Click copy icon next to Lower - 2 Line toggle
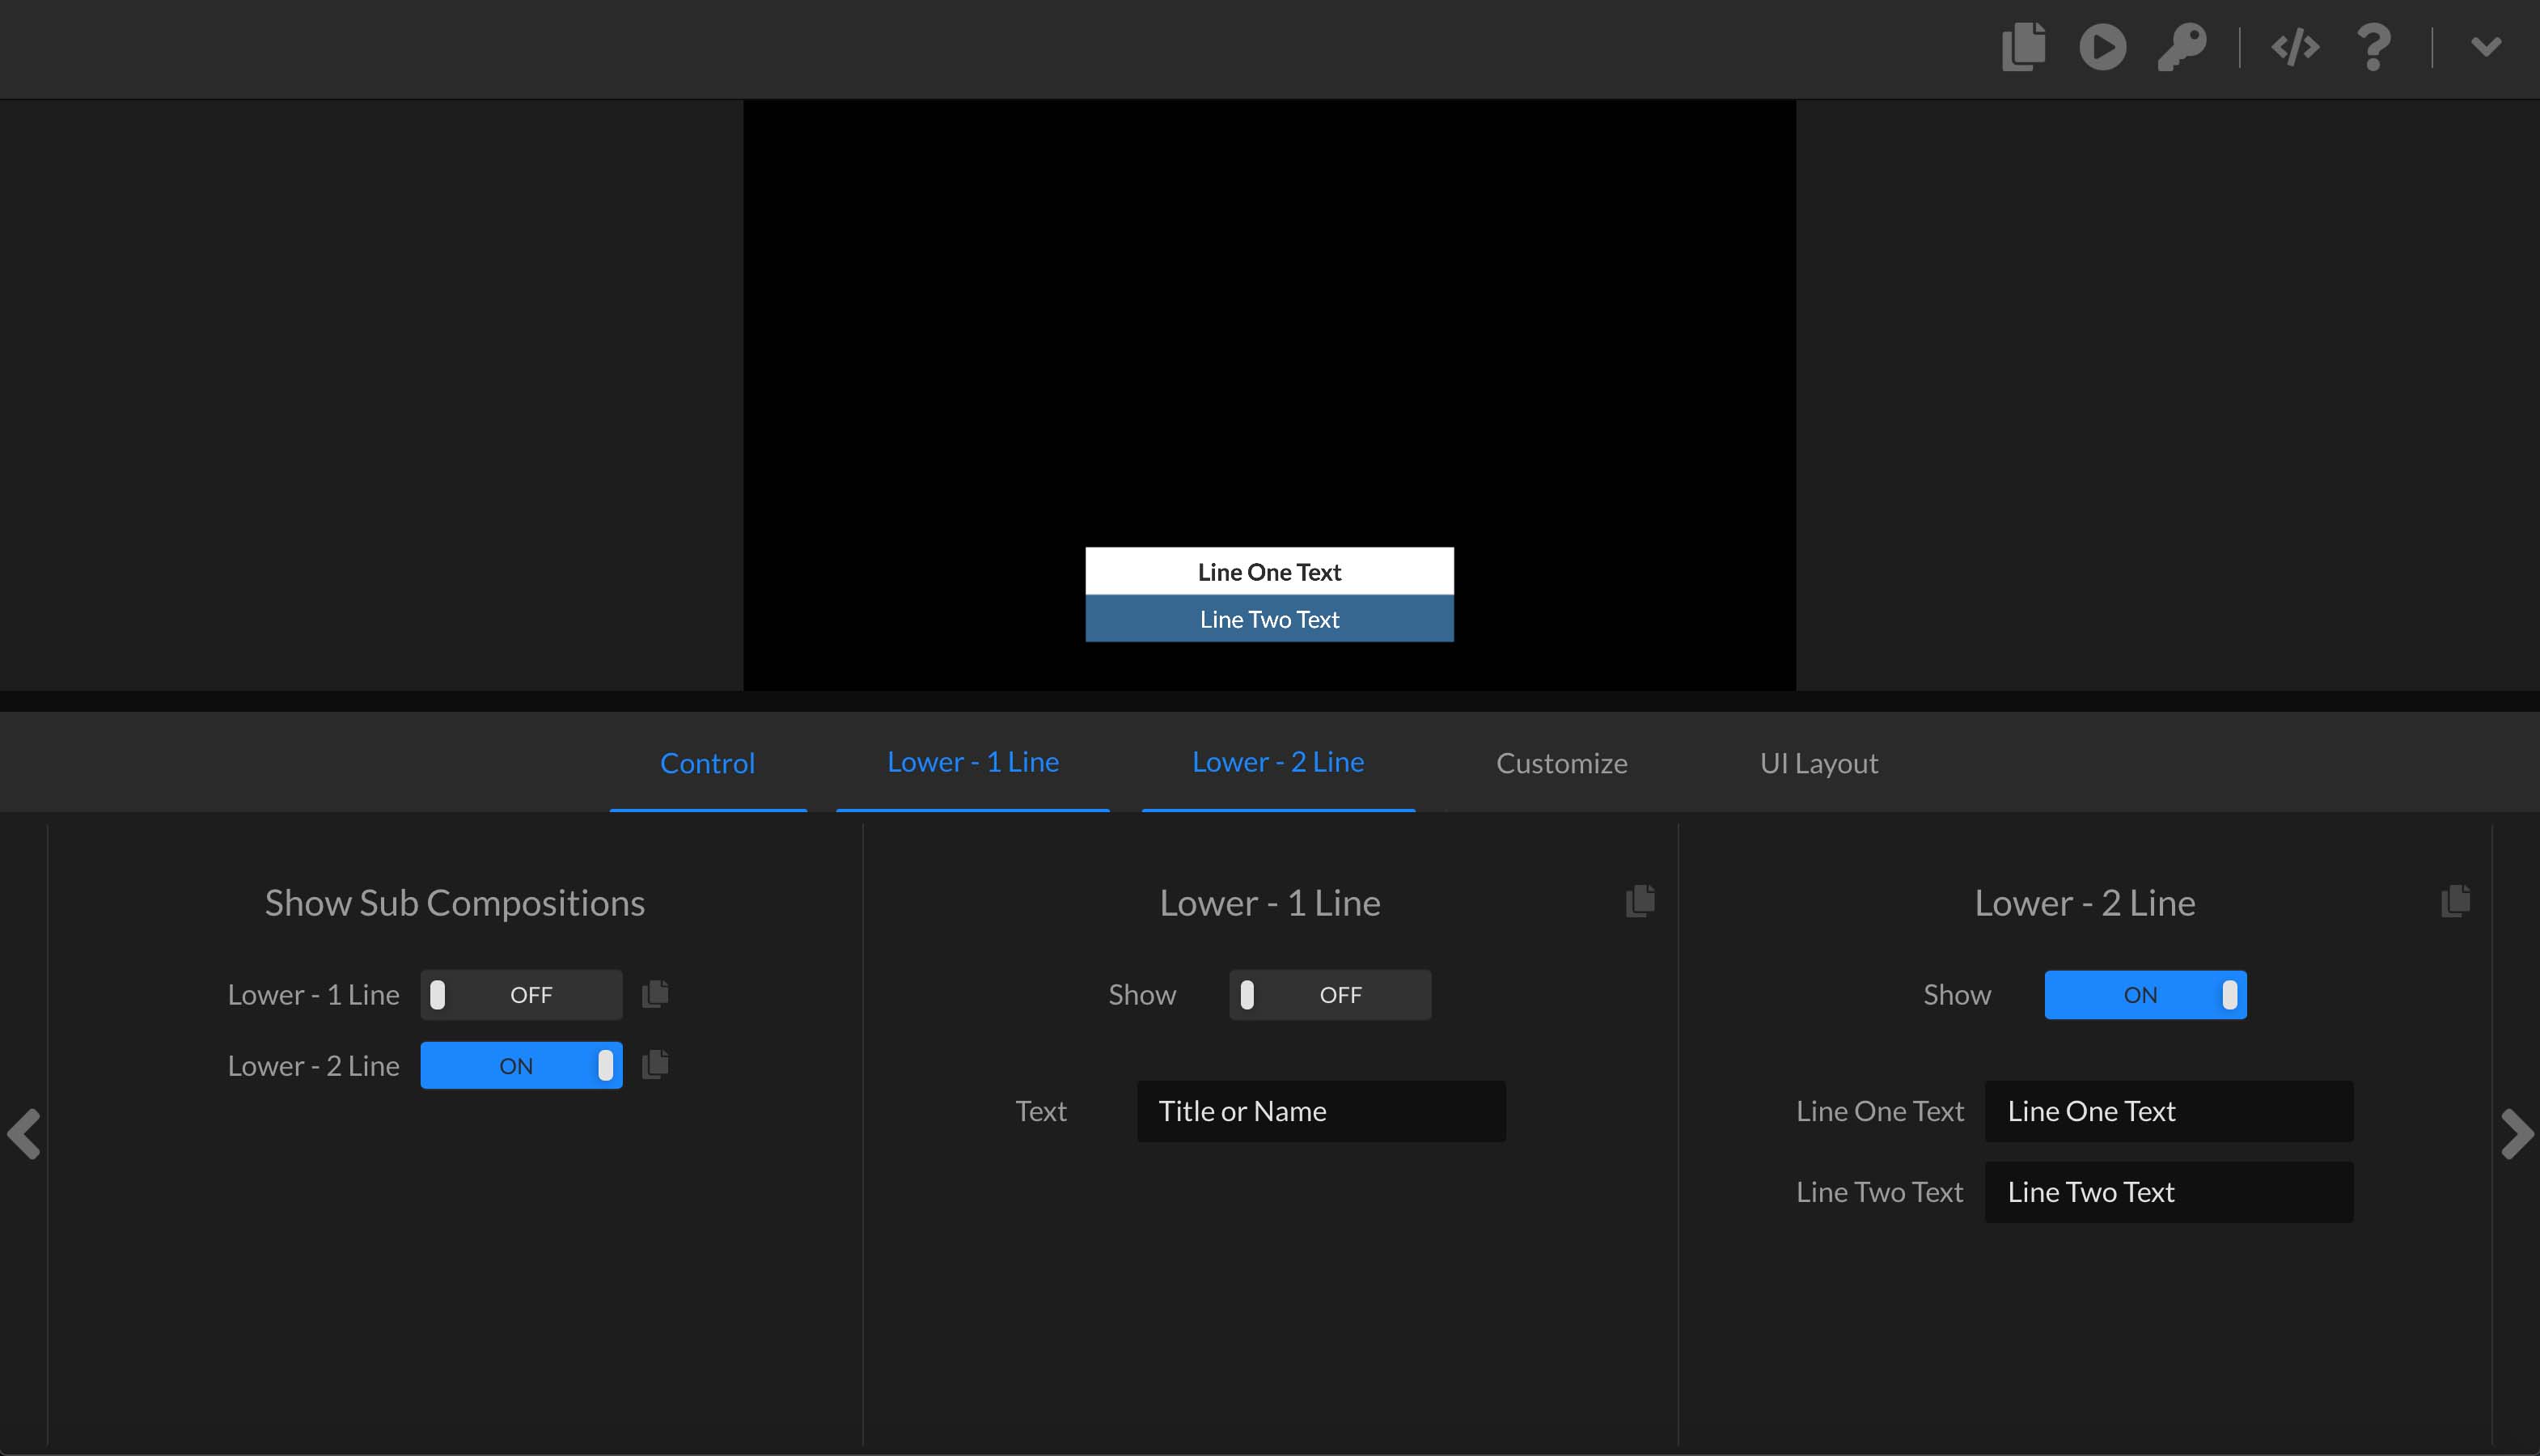This screenshot has width=2540, height=1456. pyautogui.click(x=655, y=1065)
